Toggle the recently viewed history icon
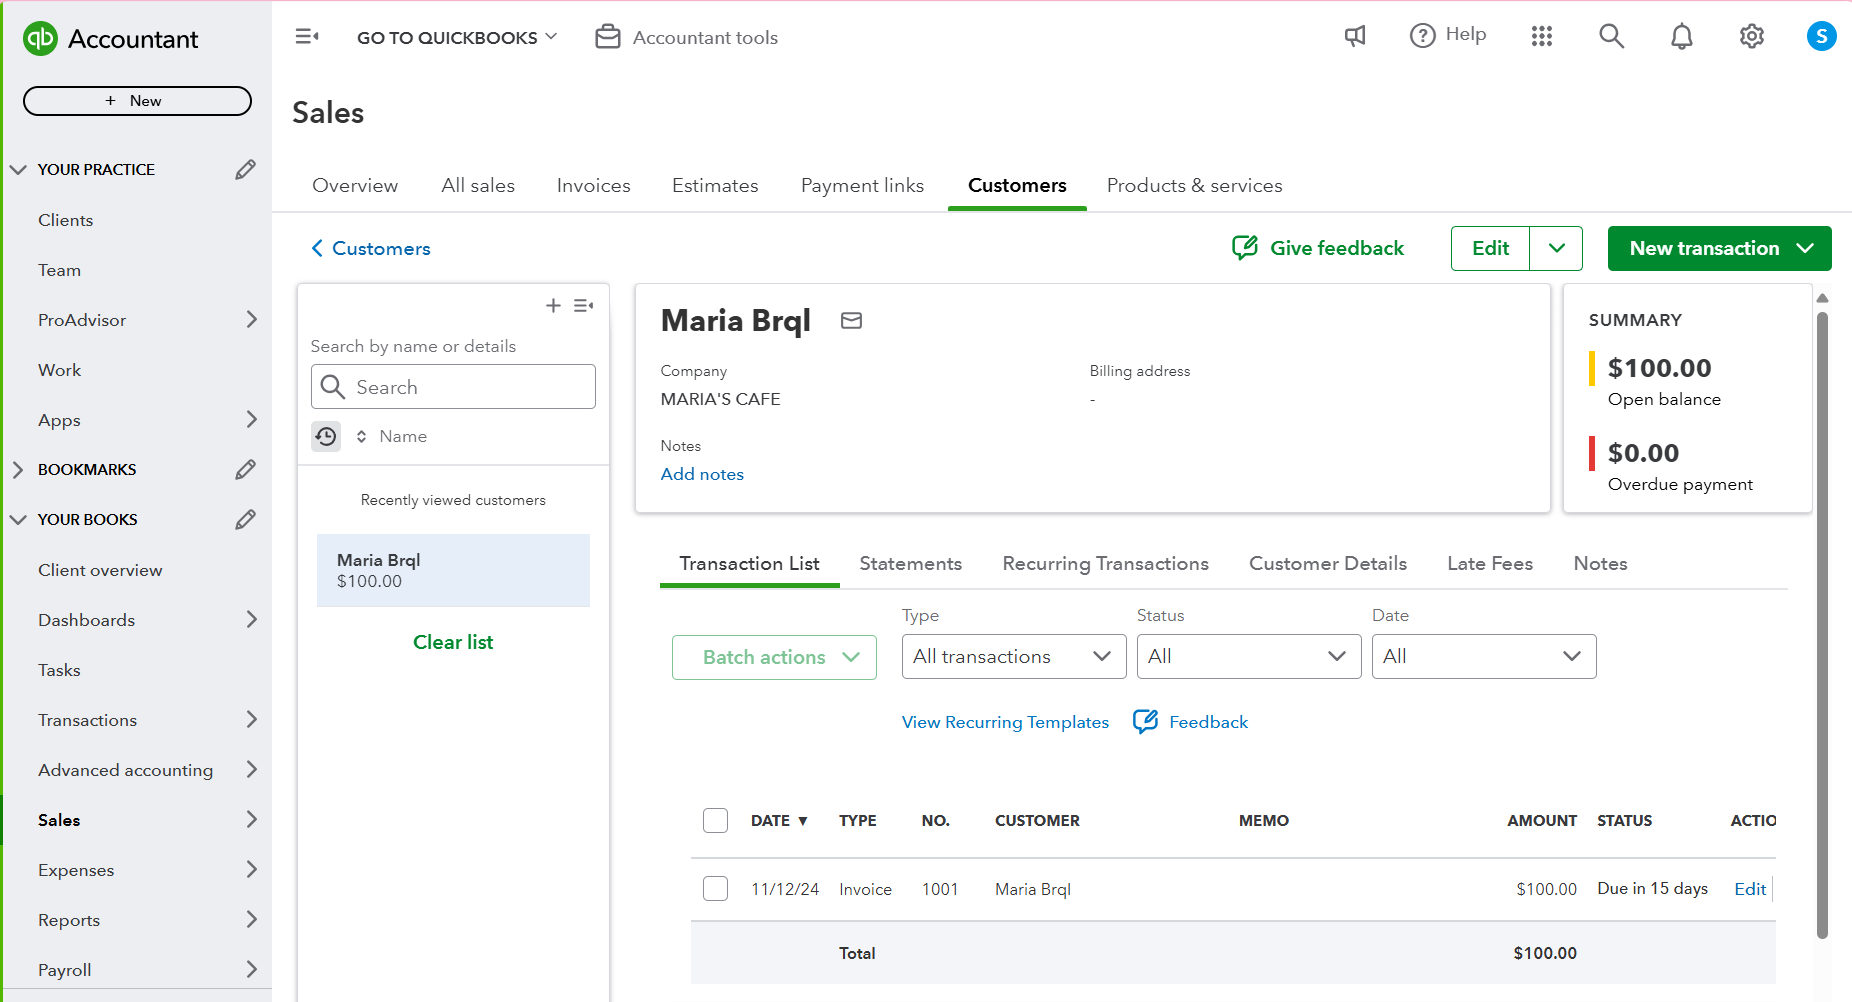Image resolution: width=1852 pixels, height=1002 pixels. click(x=326, y=436)
